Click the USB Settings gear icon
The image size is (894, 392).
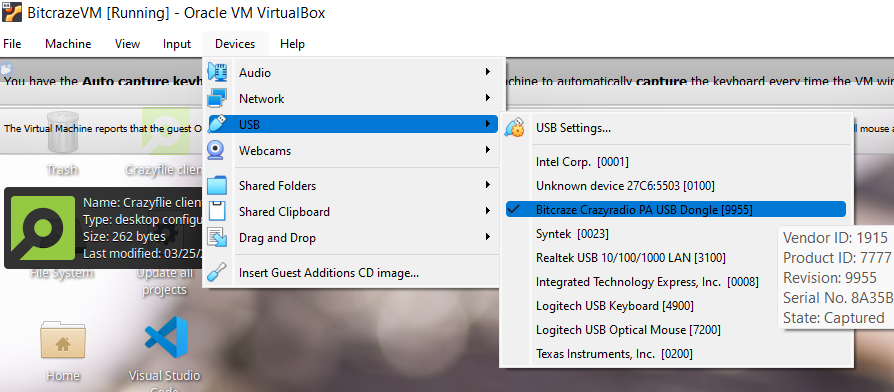515,128
